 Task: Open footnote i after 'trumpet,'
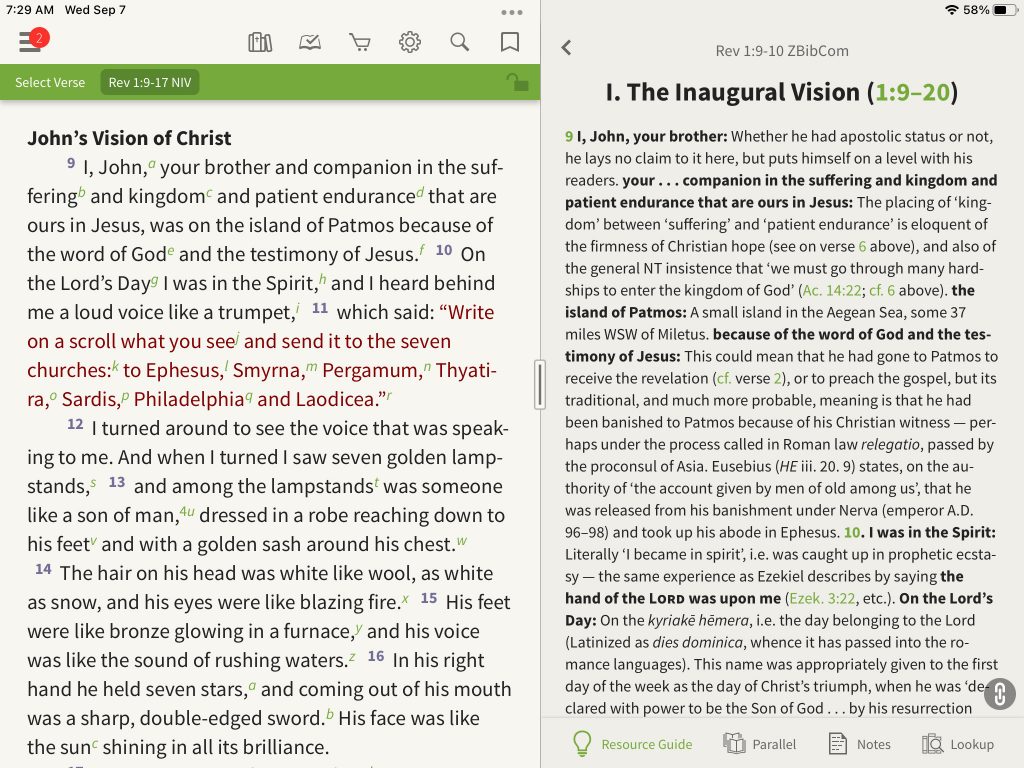tap(298, 308)
